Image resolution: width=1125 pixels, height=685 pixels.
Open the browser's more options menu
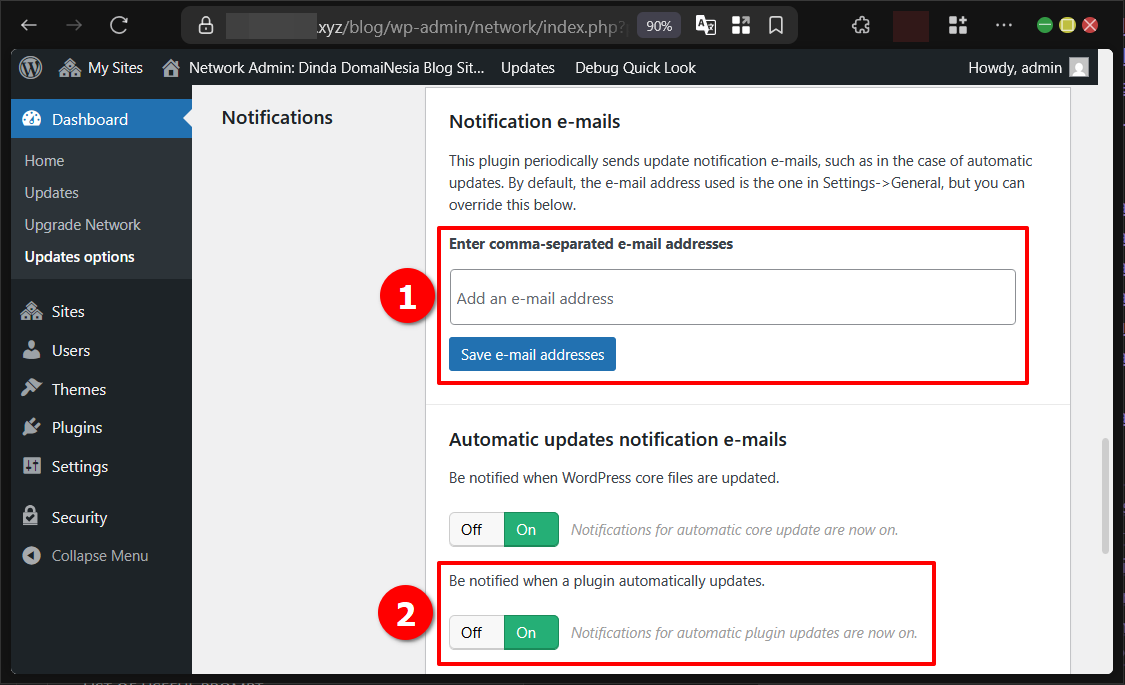point(1003,25)
